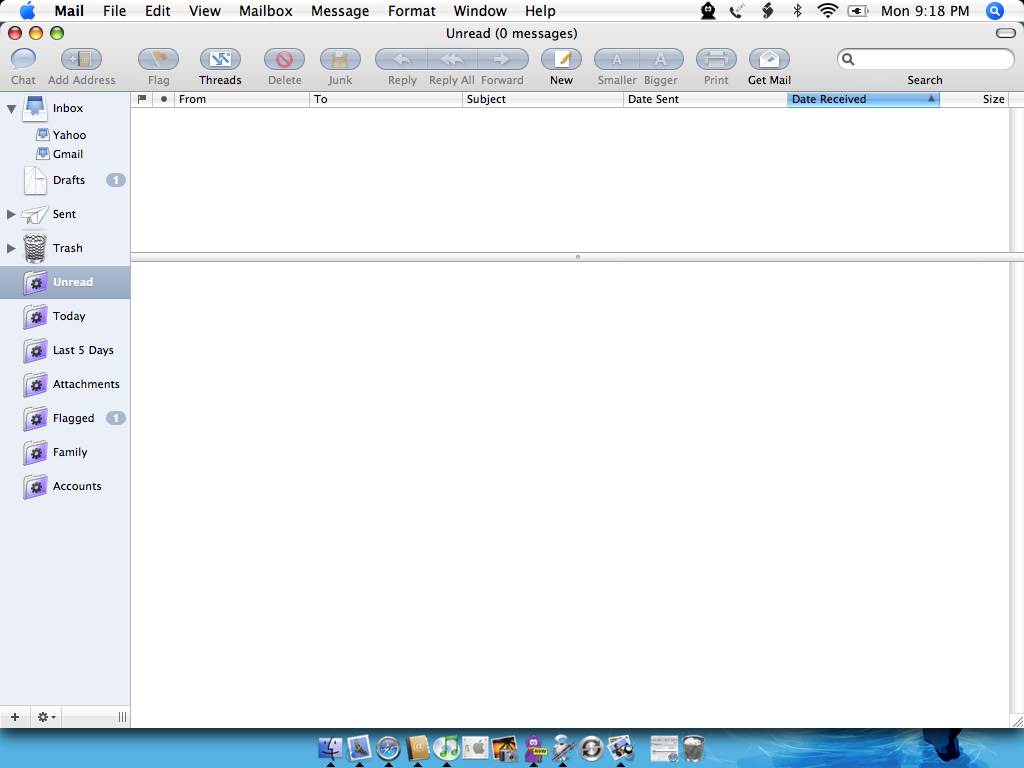Open the Attachments smart mailbox
The image size is (1024, 768).
click(x=86, y=384)
